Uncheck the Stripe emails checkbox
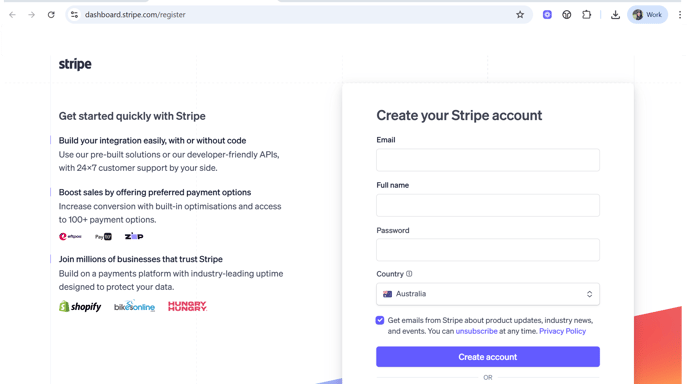The image size is (688, 384). [380, 320]
